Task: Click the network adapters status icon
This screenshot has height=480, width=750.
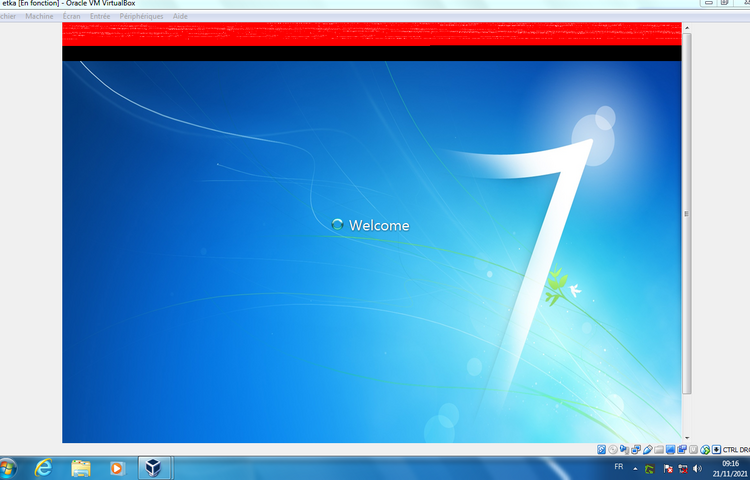Action: 636,449
